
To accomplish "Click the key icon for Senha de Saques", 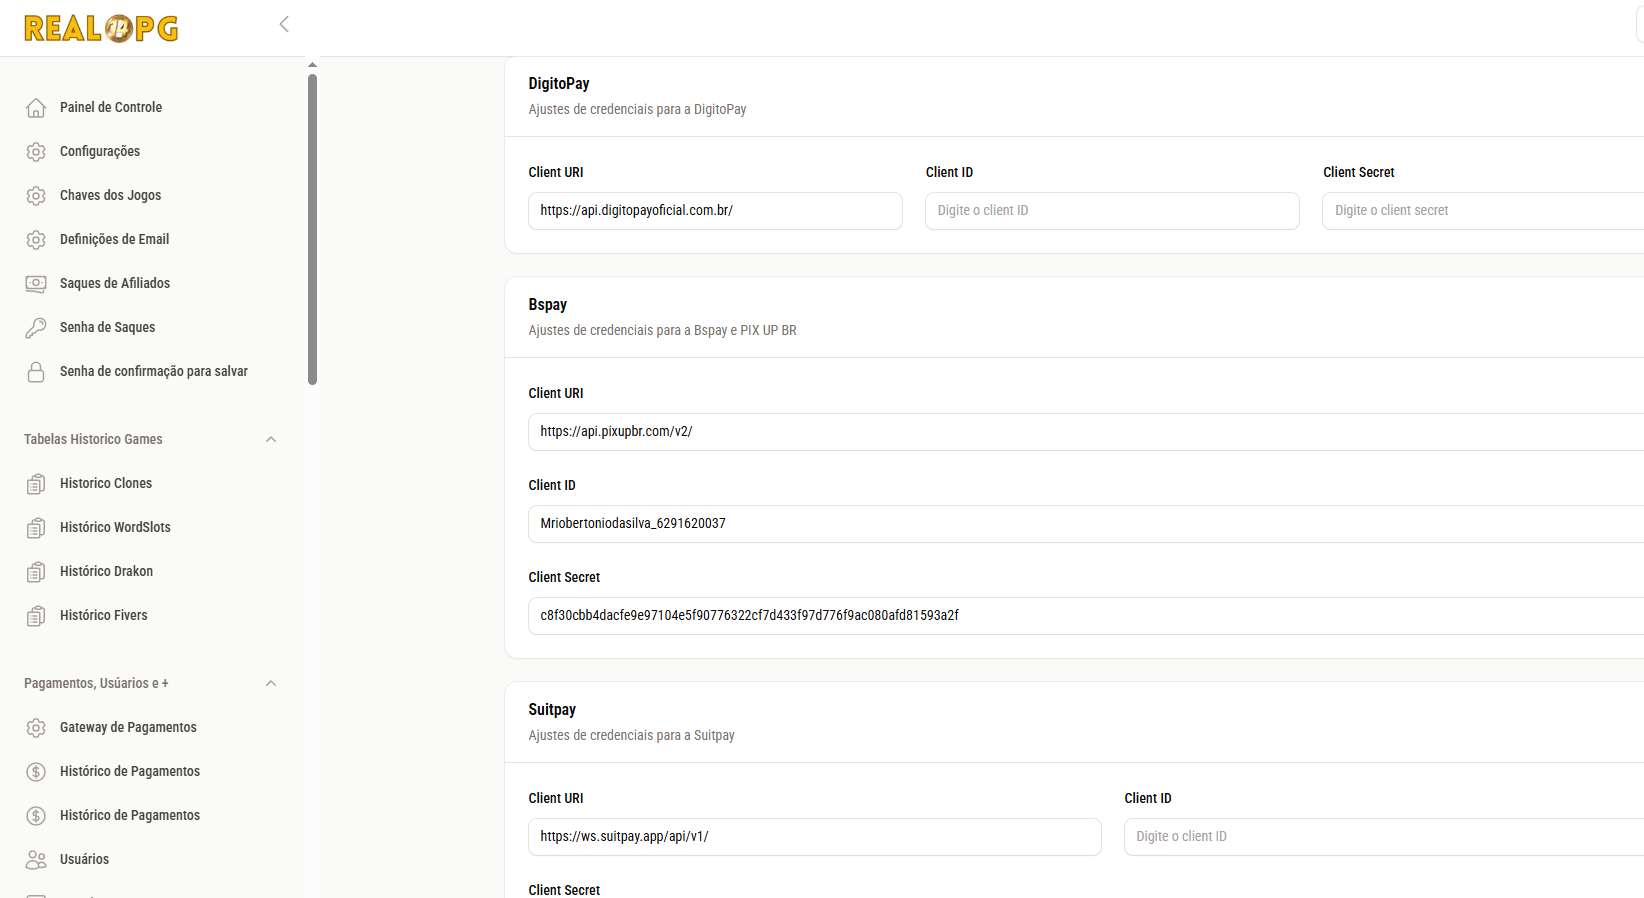I will 36,328.
